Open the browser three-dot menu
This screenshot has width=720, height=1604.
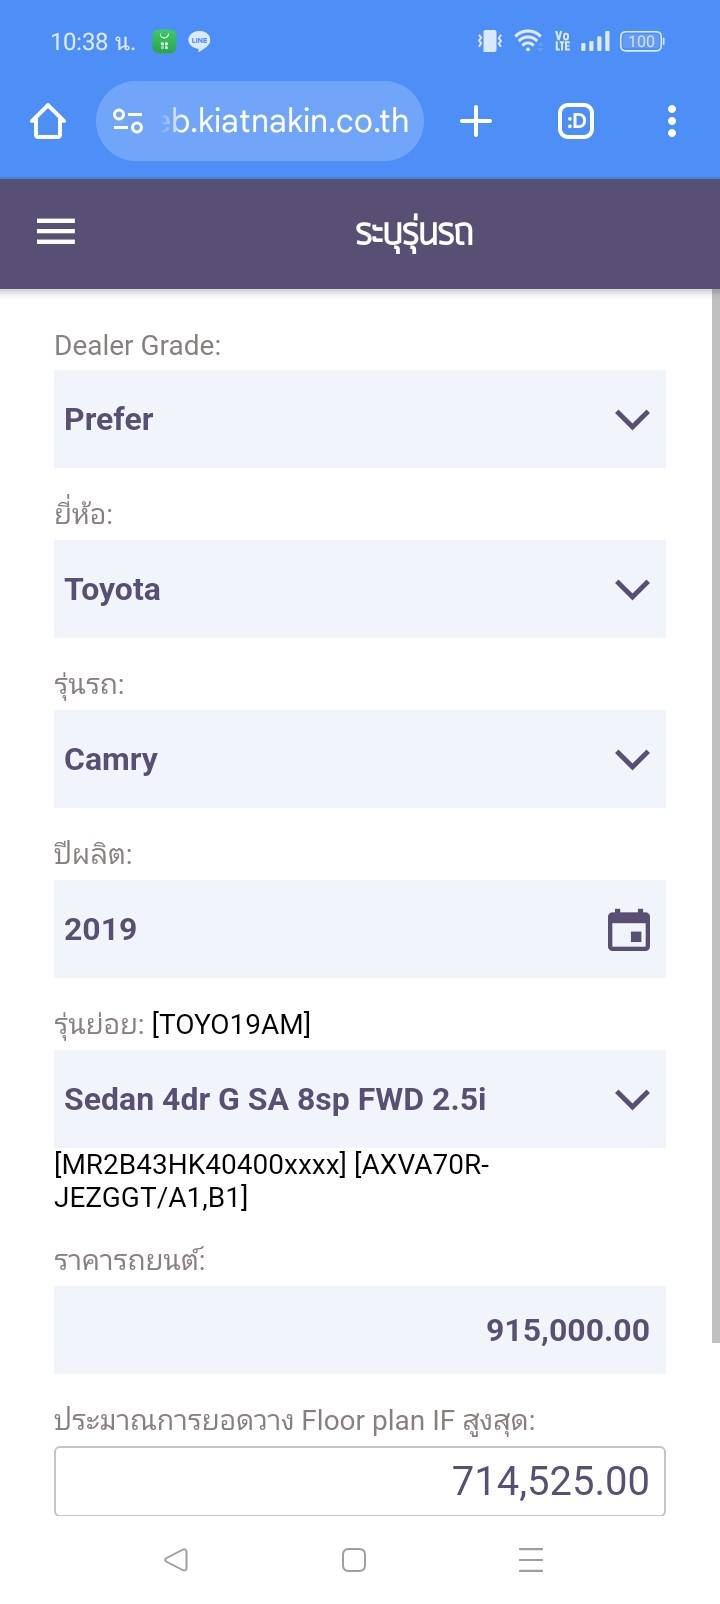672,122
